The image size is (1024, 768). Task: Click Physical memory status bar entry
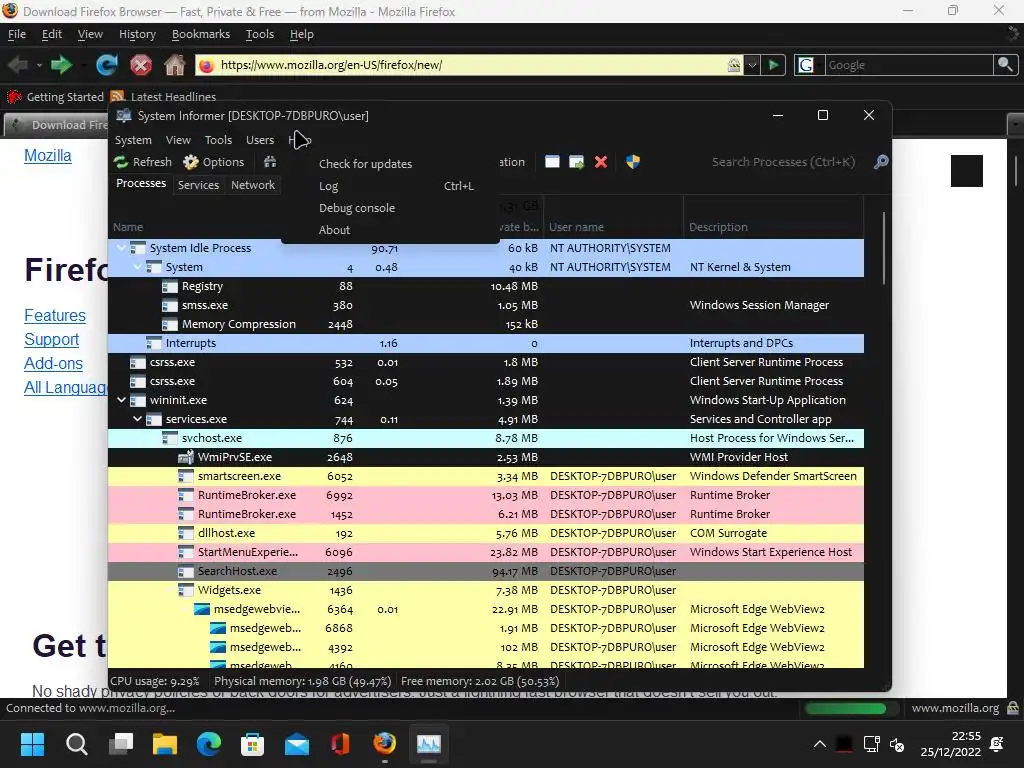302,681
